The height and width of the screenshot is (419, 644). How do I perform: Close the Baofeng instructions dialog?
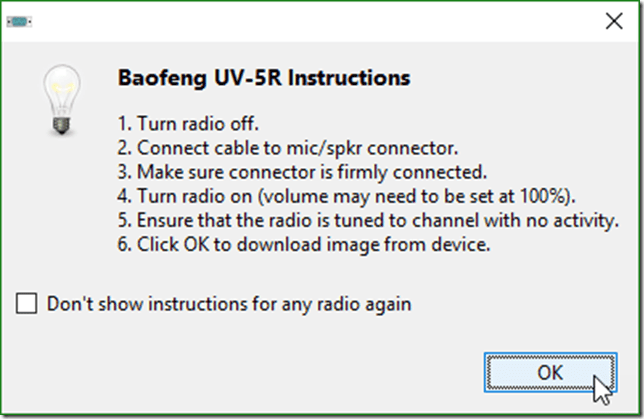613,20
